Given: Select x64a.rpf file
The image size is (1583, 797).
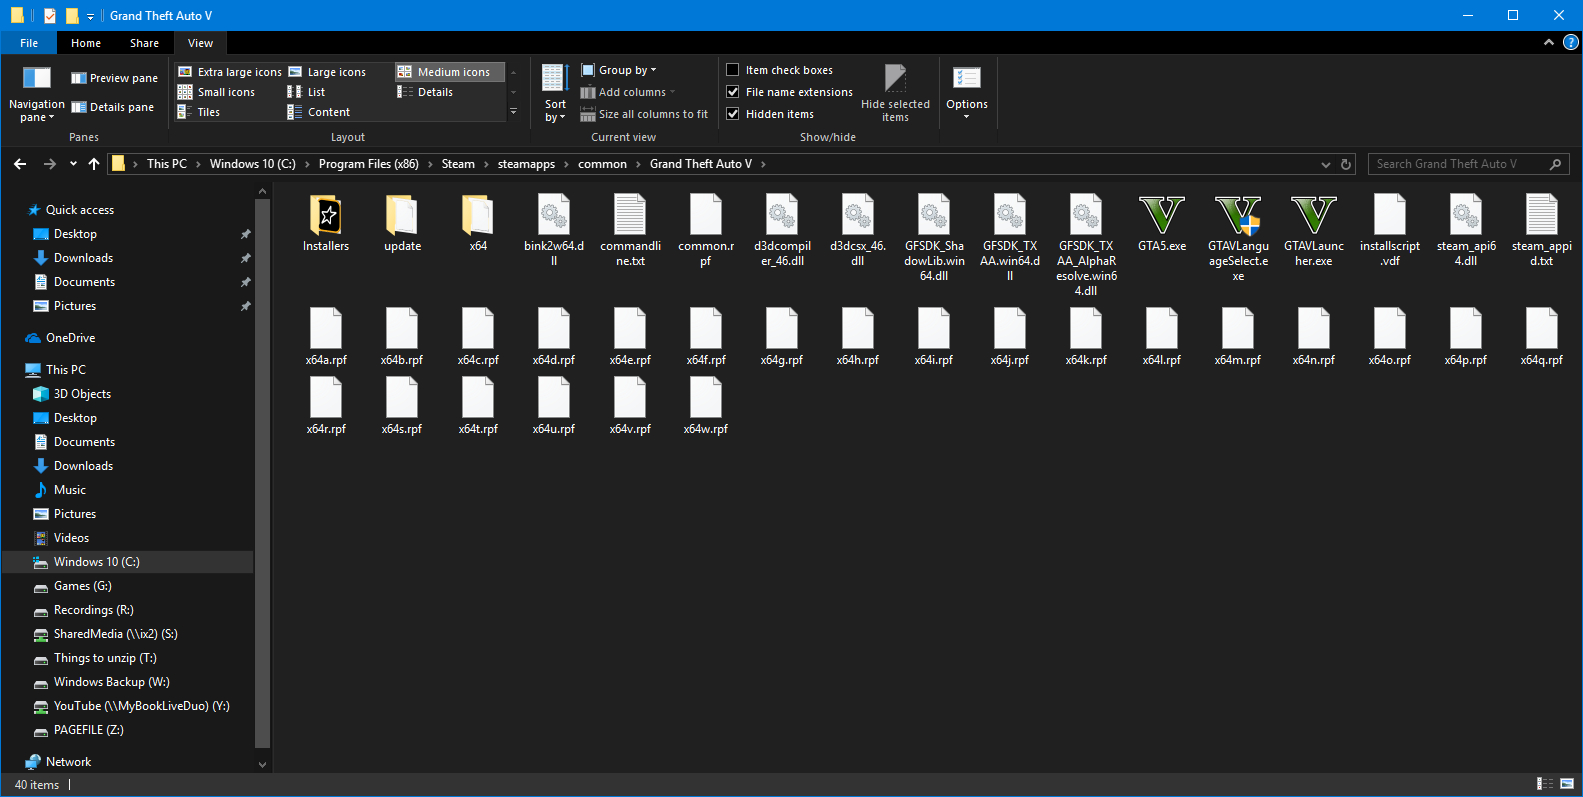Looking at the screenshot, I should point(326,337).
